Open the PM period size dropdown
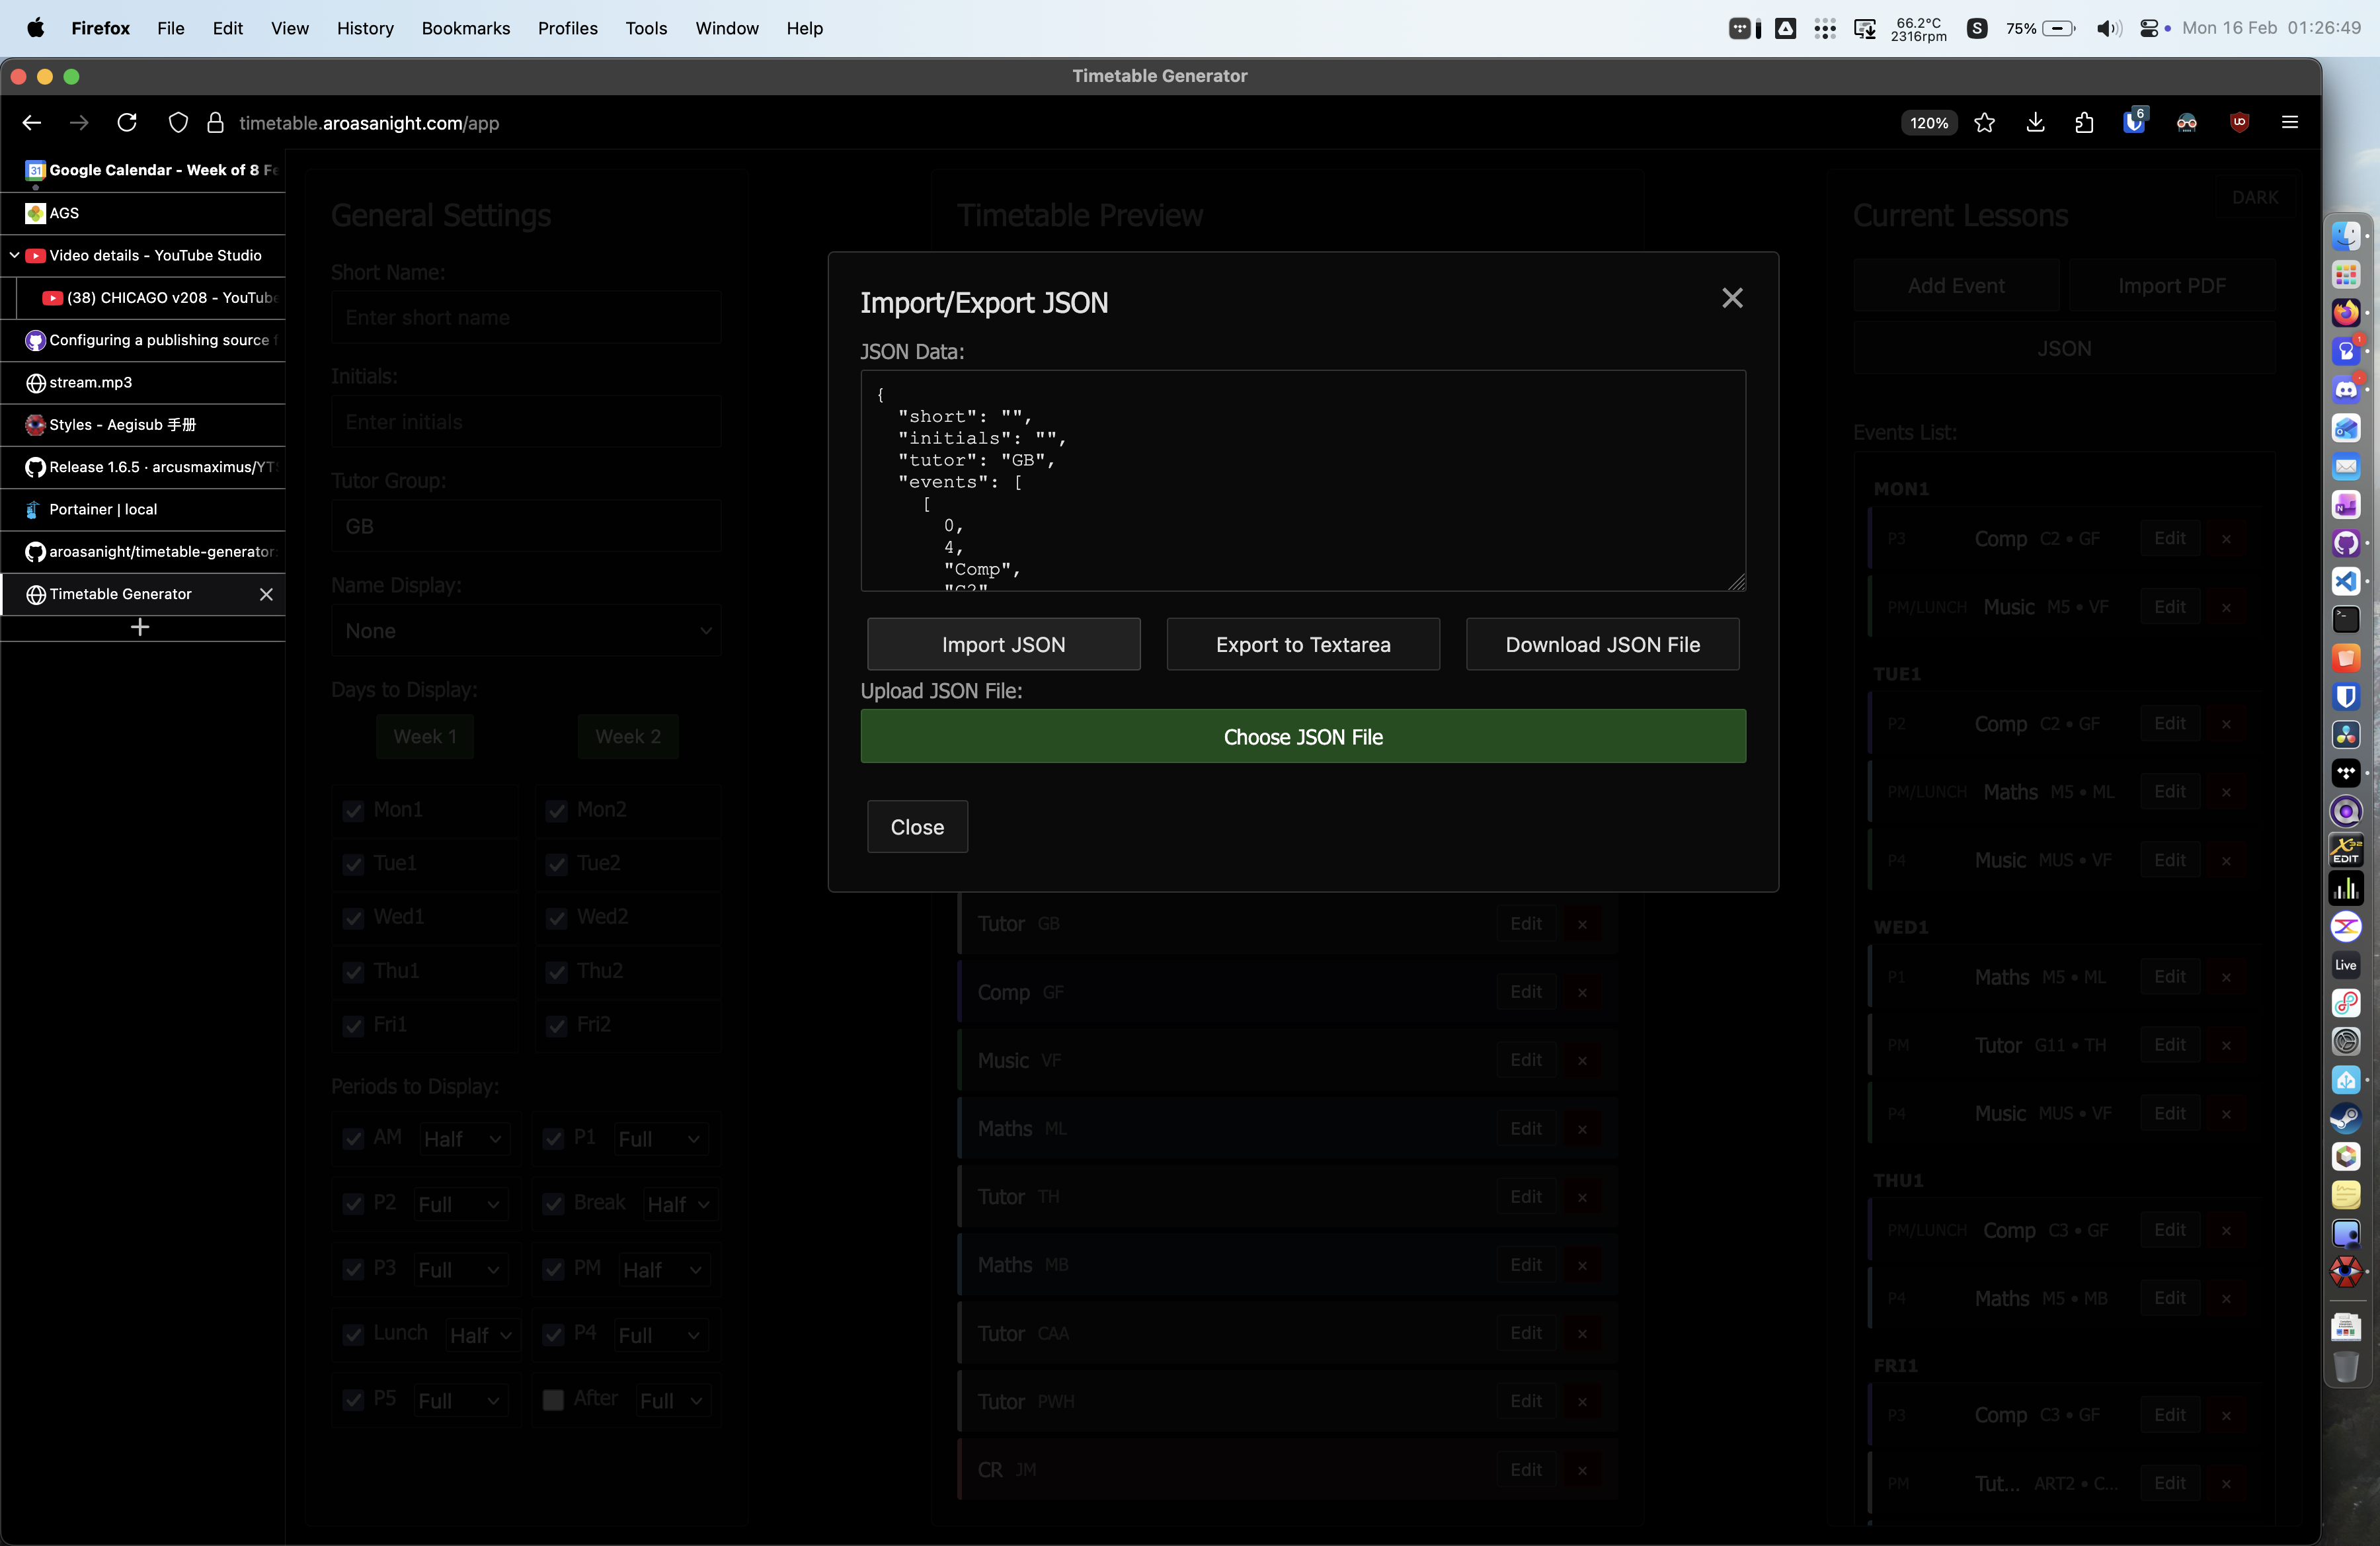Viewport: 2380px width, 1546px height. (664, 1270)
